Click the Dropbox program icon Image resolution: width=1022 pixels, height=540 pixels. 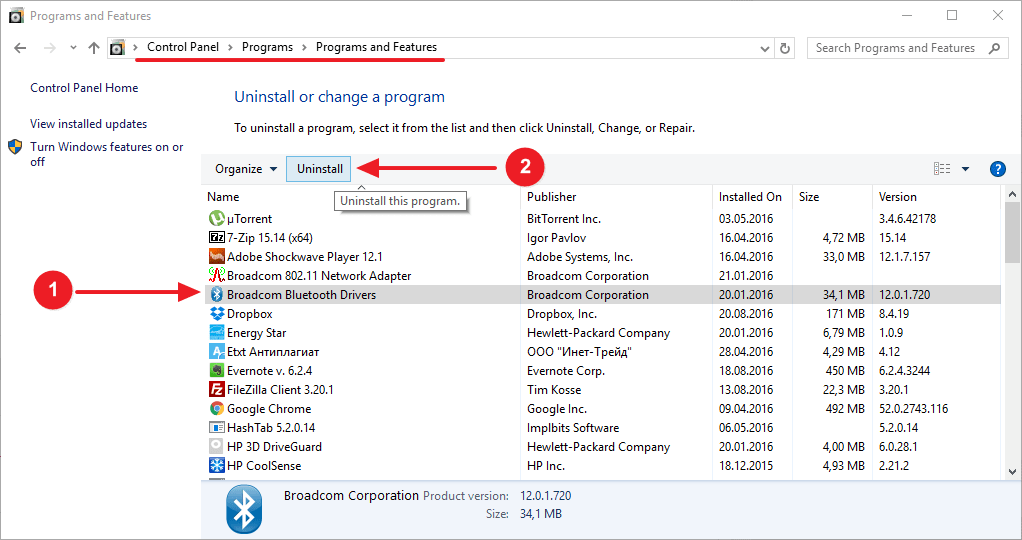tap(216, 313)
